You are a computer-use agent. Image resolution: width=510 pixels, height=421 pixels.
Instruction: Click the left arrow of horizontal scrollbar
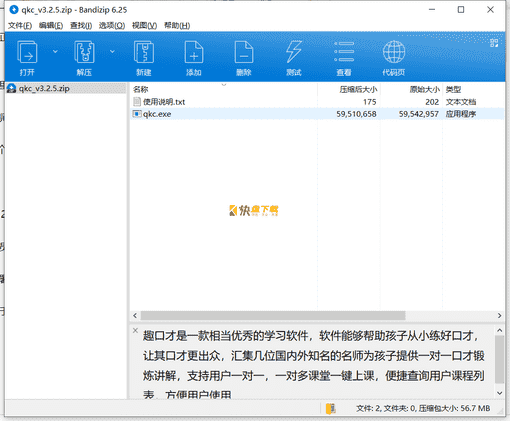(135, 315)
